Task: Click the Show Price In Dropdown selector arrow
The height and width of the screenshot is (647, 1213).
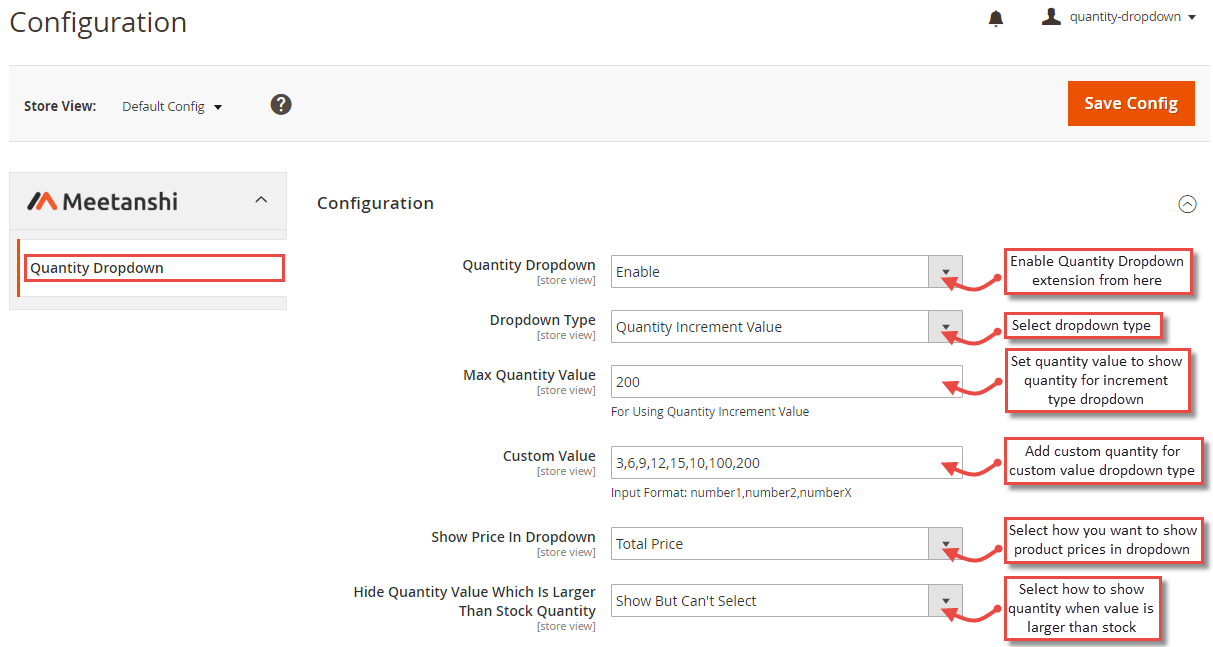Action: pos(945,543)
